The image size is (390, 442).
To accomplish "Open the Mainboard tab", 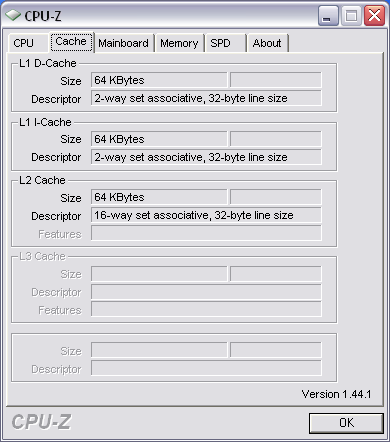I will point(124,43).
